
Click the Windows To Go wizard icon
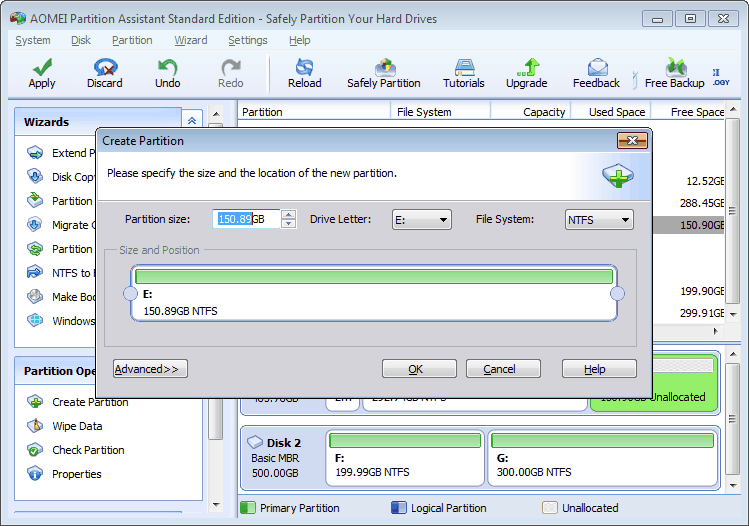(35, 320)
